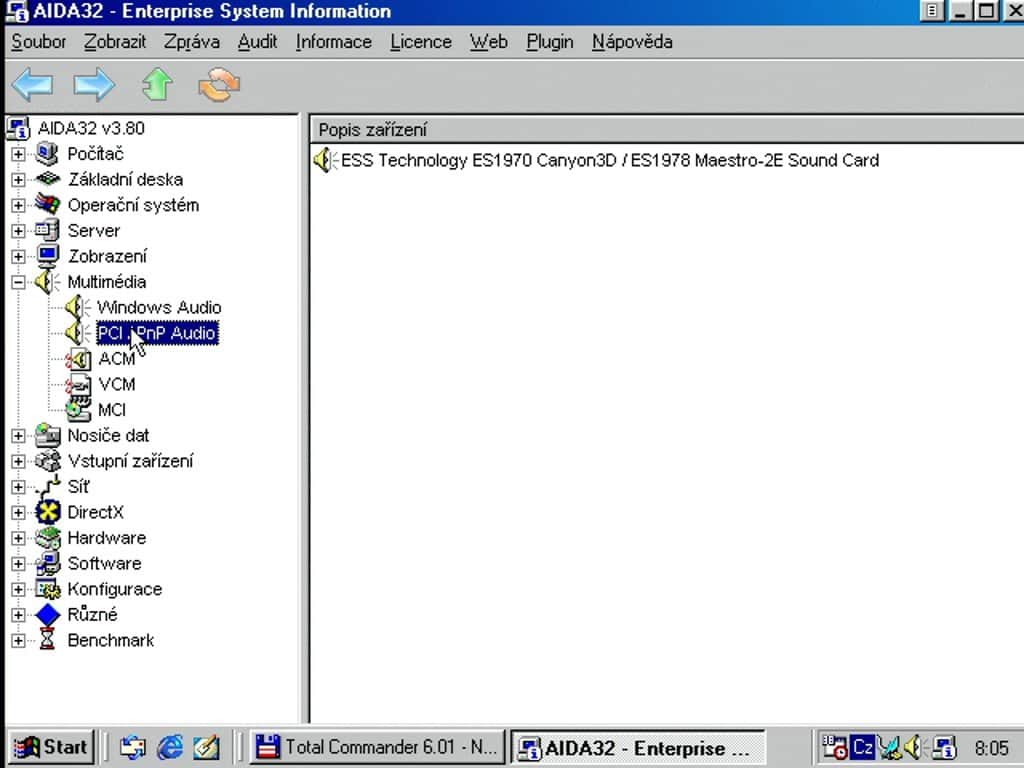Open volume control from system tray
The image size is (1024, 768).
point(913,747)
